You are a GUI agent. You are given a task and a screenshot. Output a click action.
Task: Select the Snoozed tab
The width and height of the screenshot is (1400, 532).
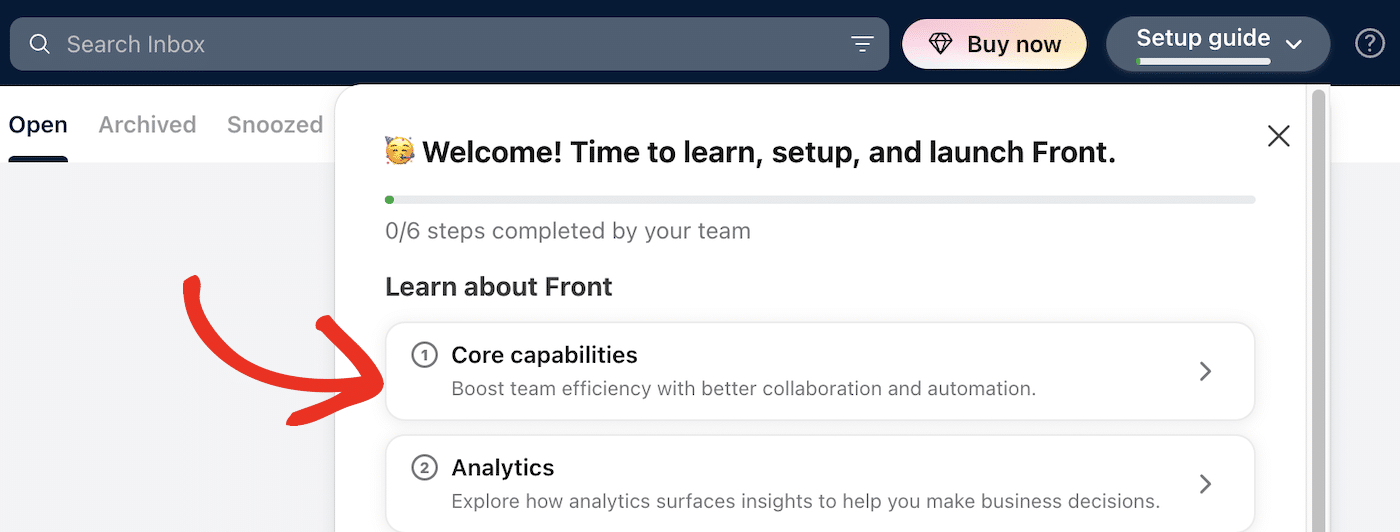coord(275,125)
